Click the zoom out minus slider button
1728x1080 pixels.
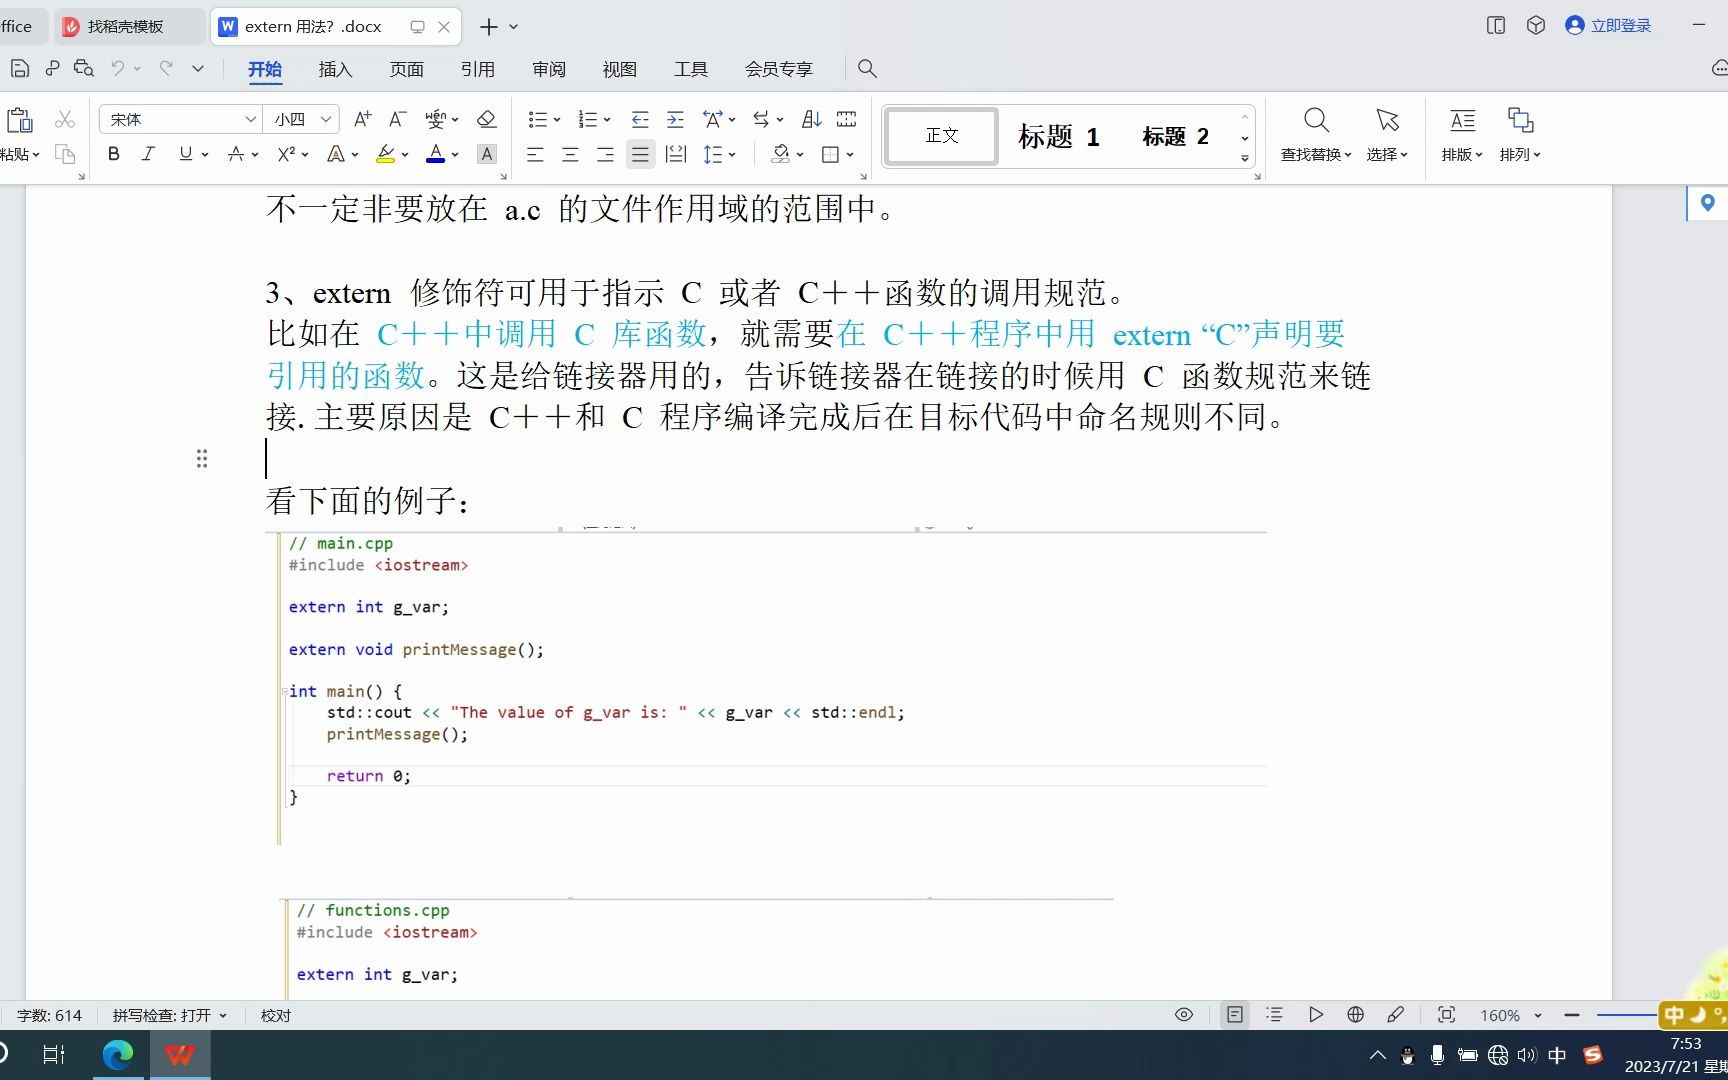coord(1572,1015)
